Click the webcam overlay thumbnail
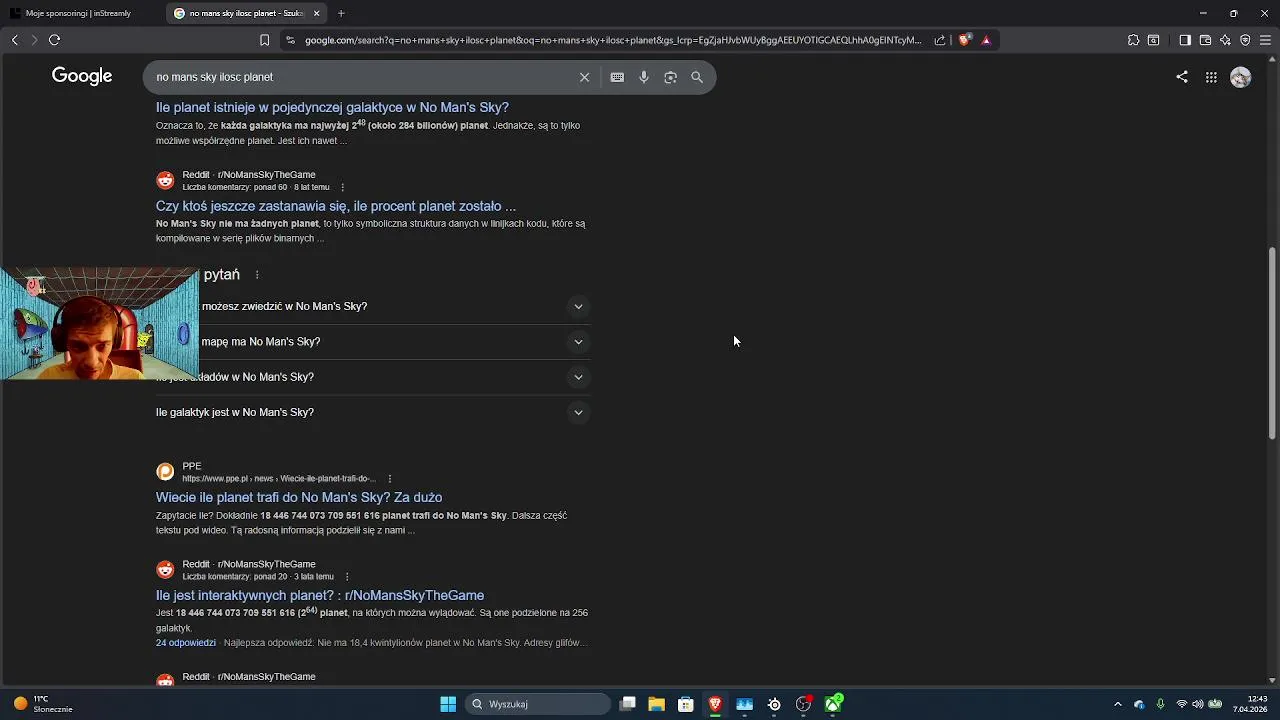 [100, 323]
